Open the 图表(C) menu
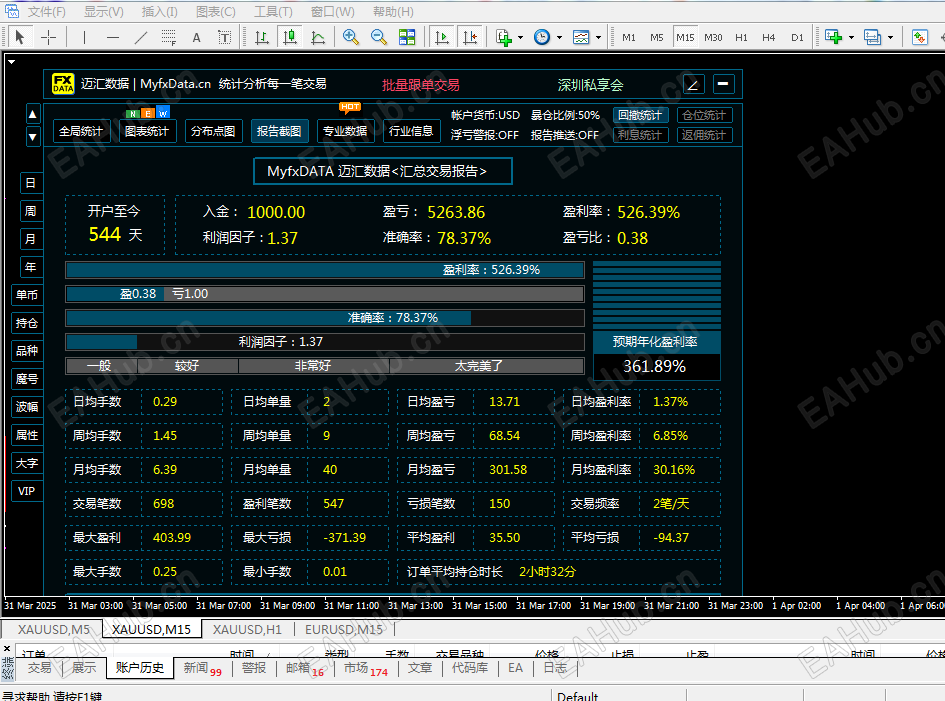 (215, 11)
